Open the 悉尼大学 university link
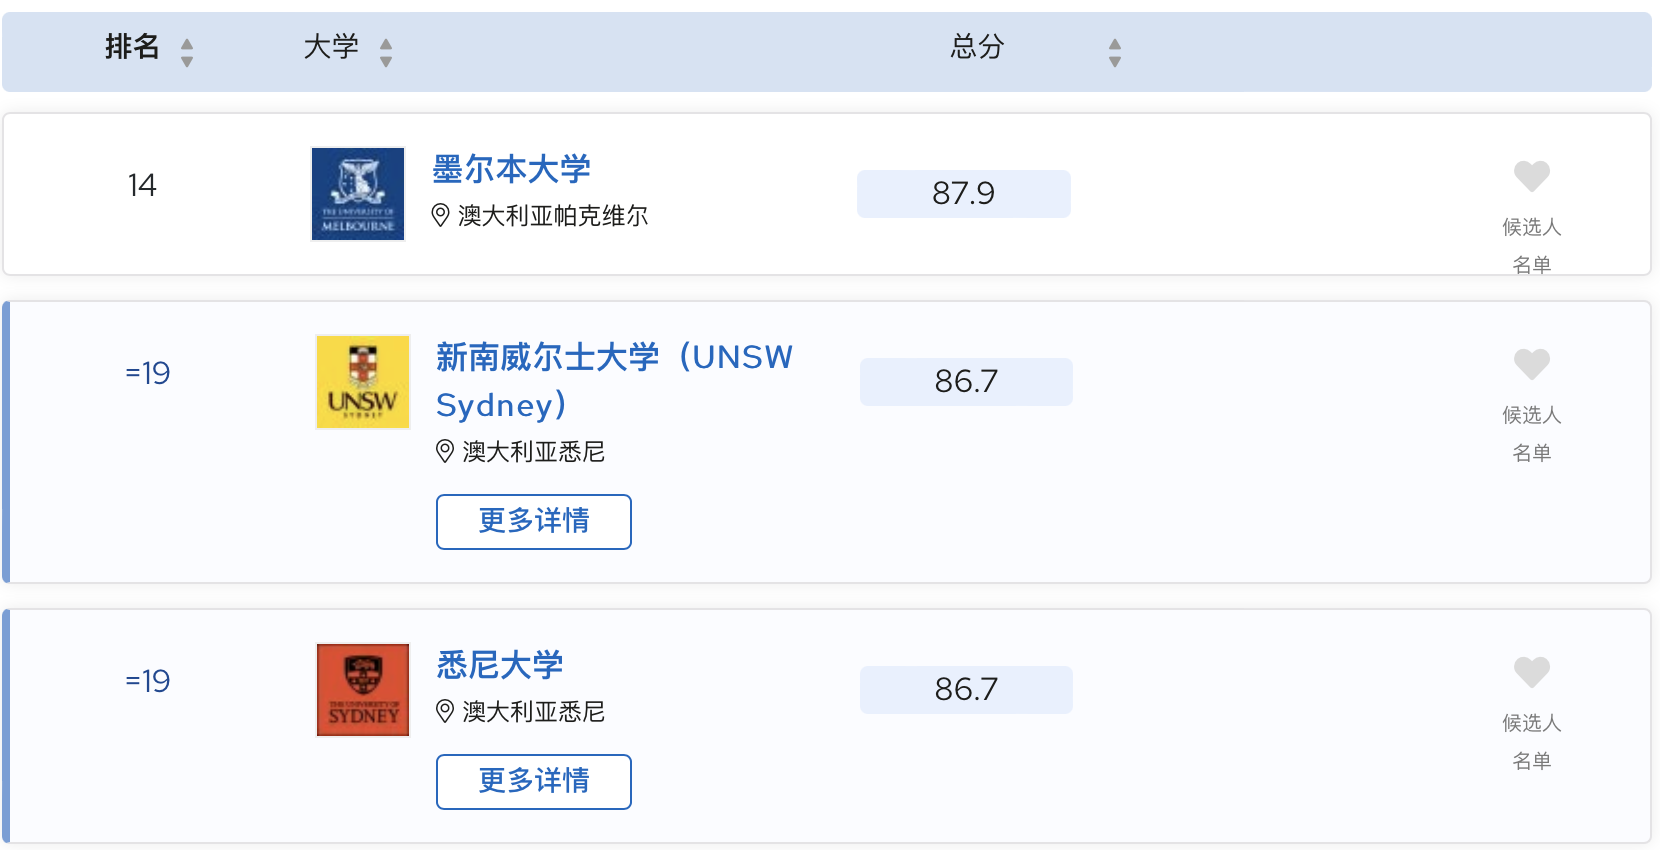Viewport: 1660px width, 850px height. point(500,665)
